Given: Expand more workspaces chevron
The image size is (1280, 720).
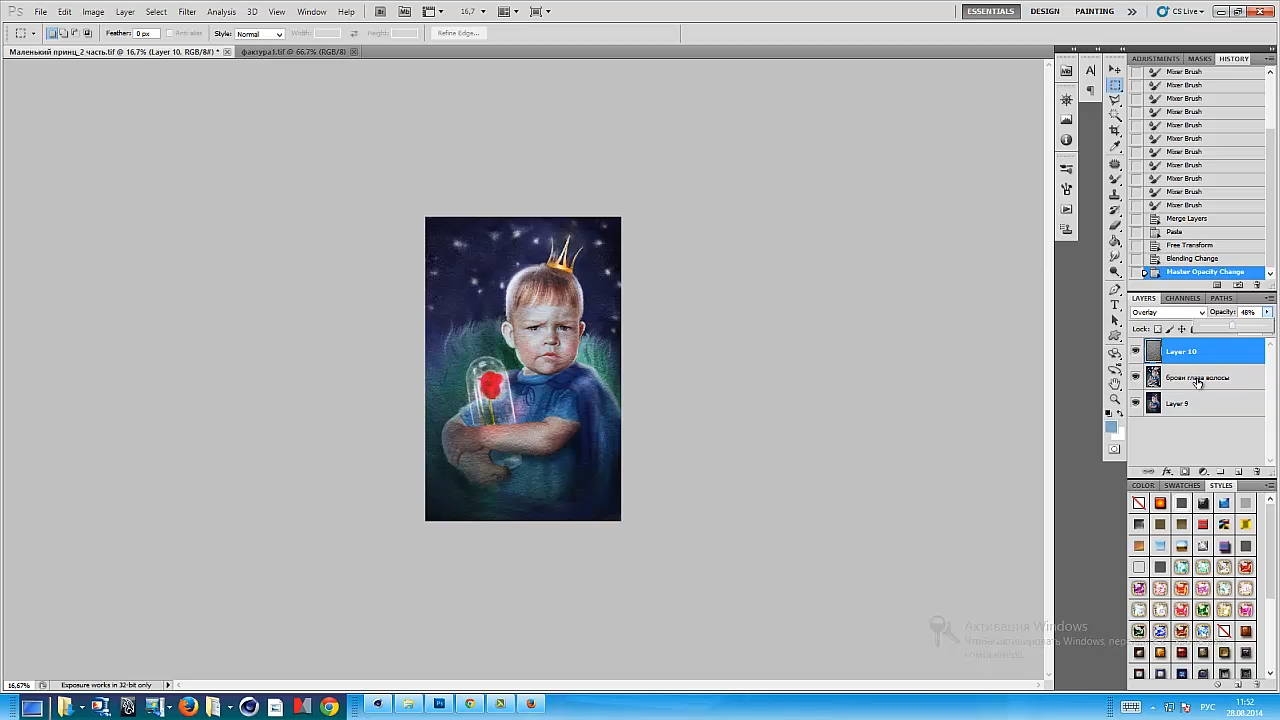Looking at the screenshot, I should point(1132,12).
